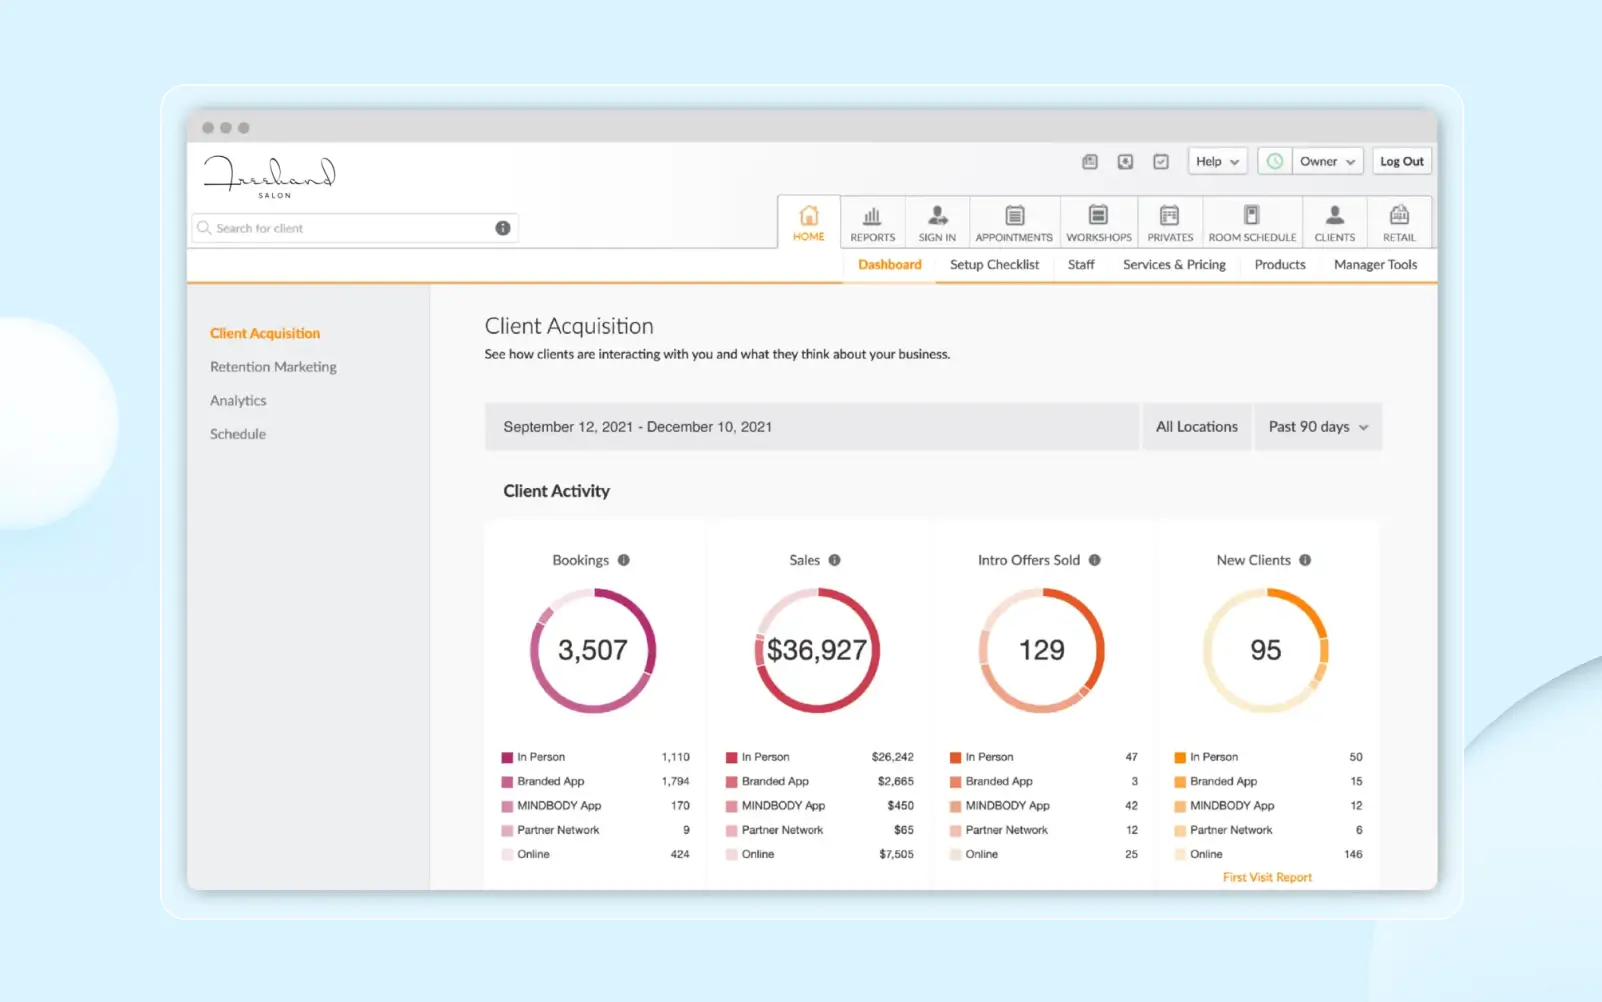
Task: Open the Appointments icon
Action: point(1014,215)
